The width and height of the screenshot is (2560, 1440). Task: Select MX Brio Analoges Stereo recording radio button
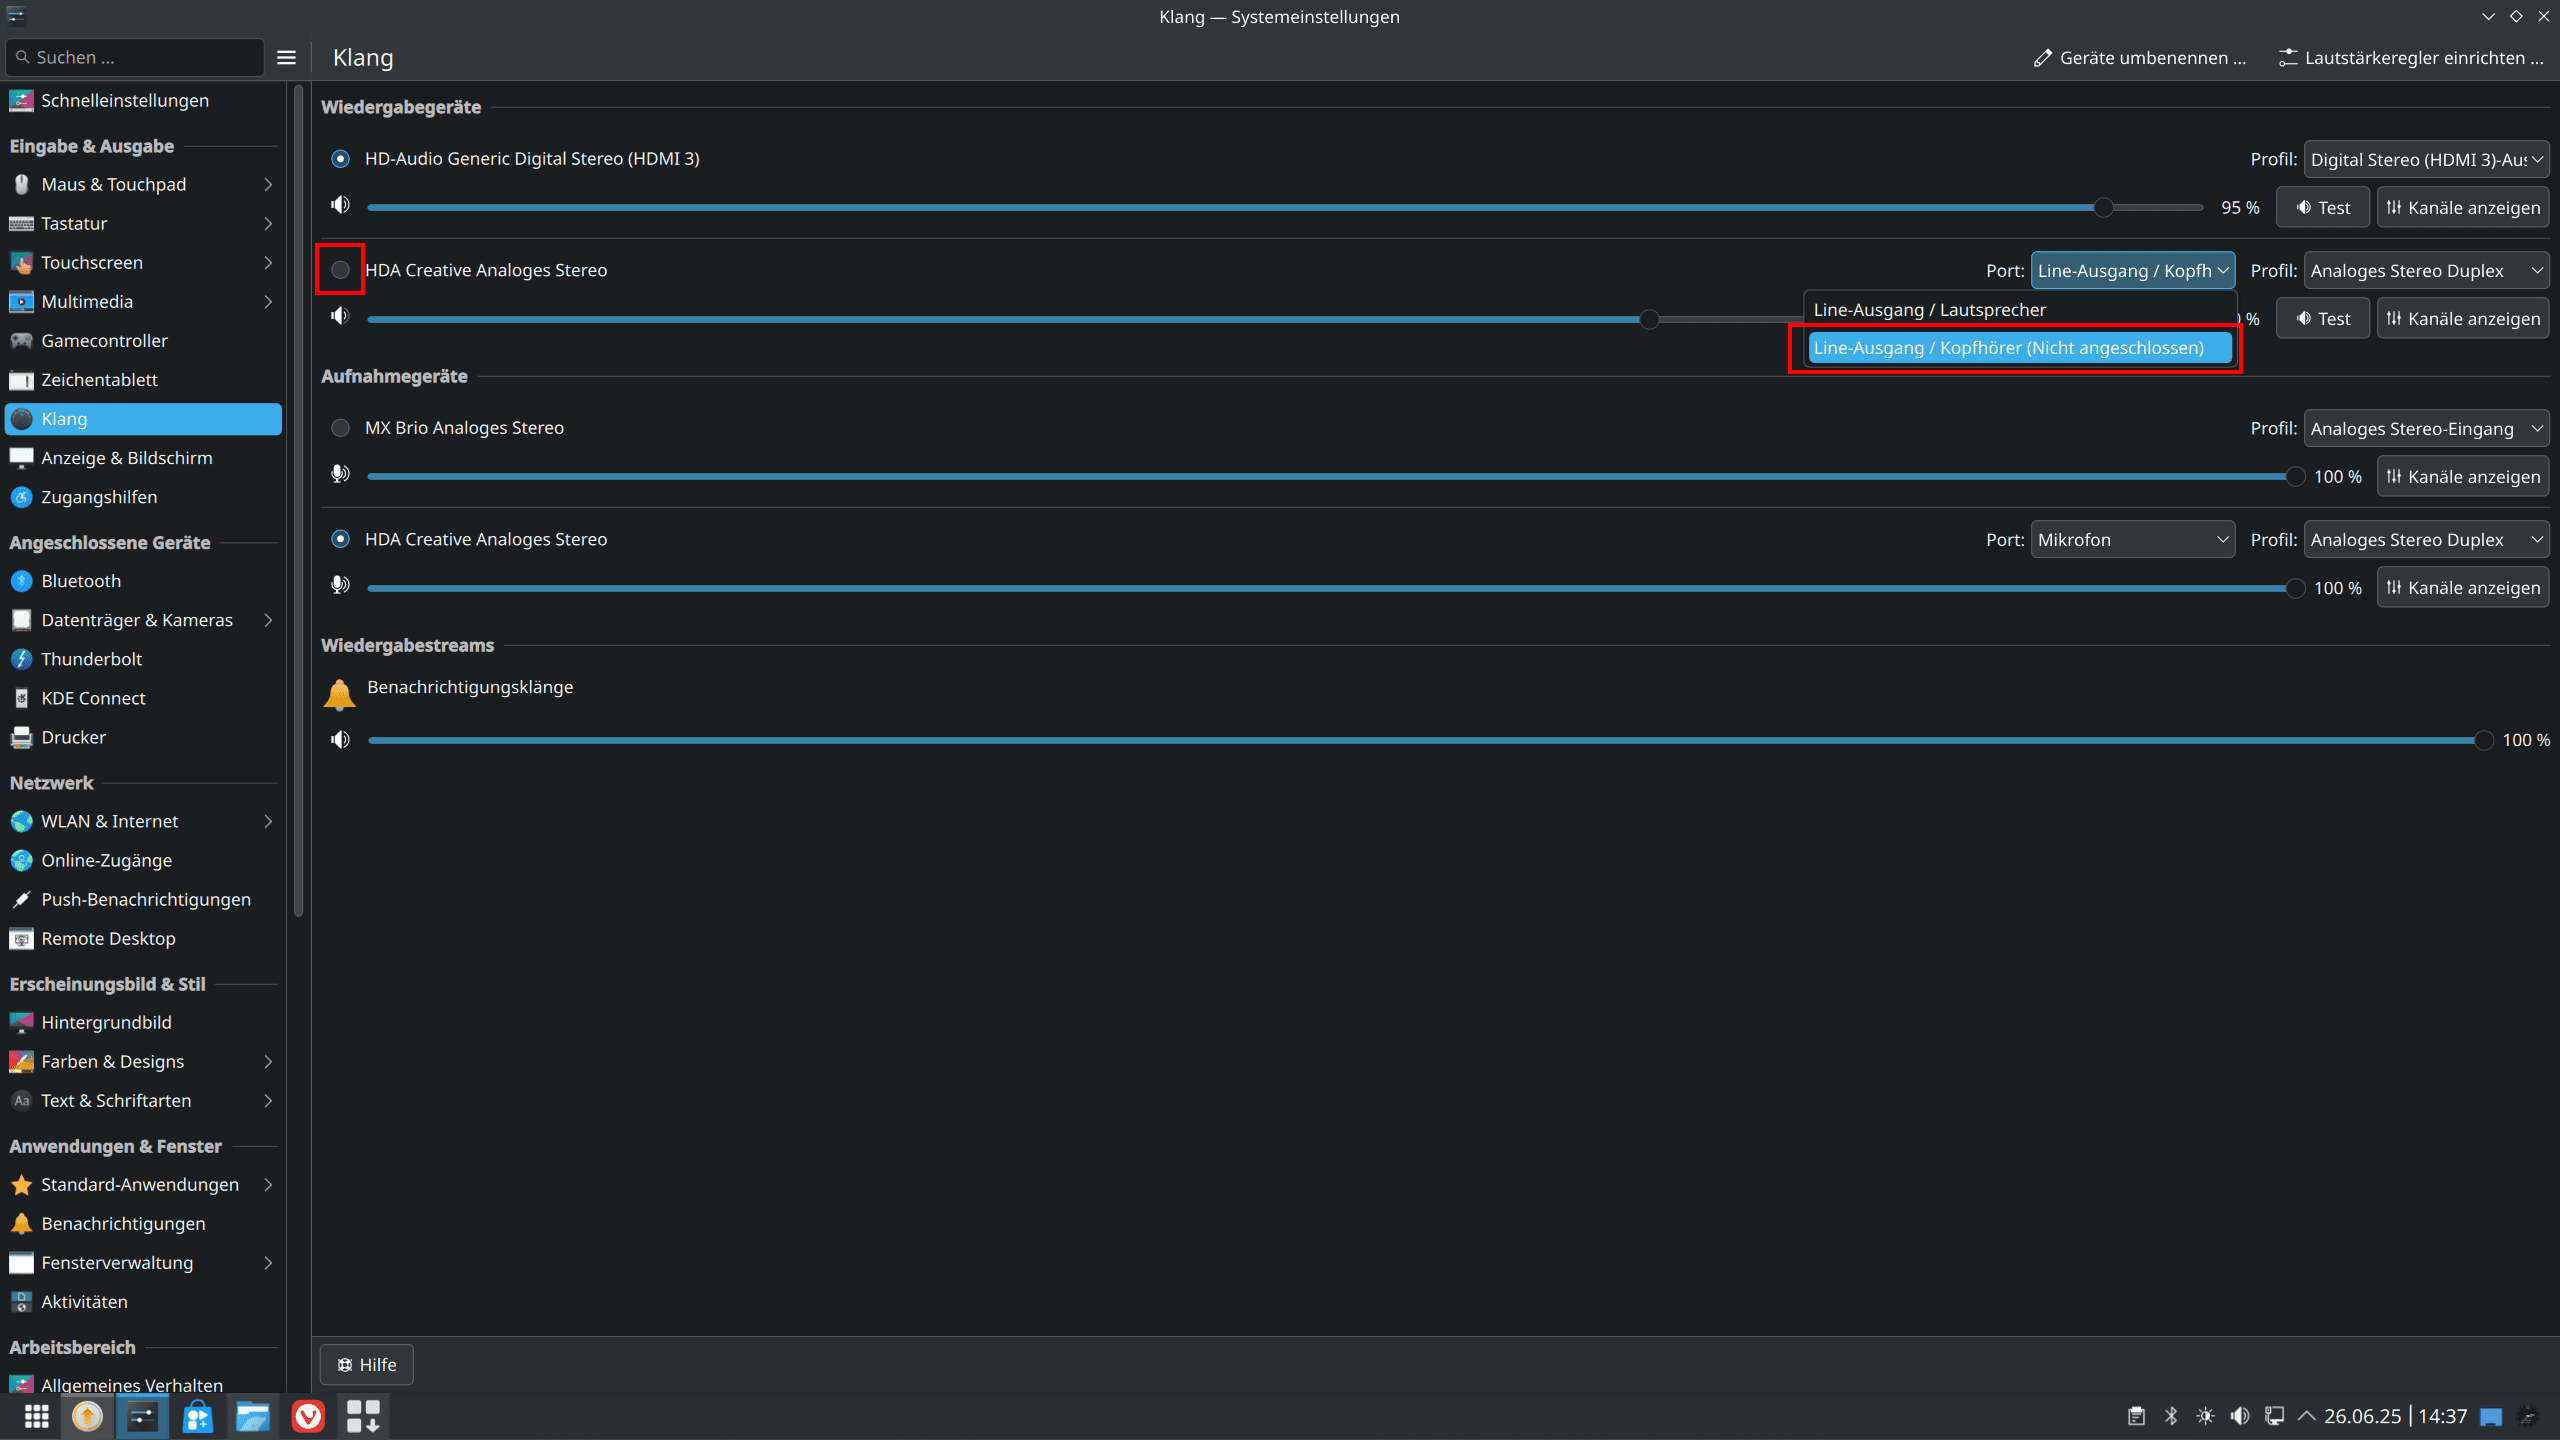340,428
